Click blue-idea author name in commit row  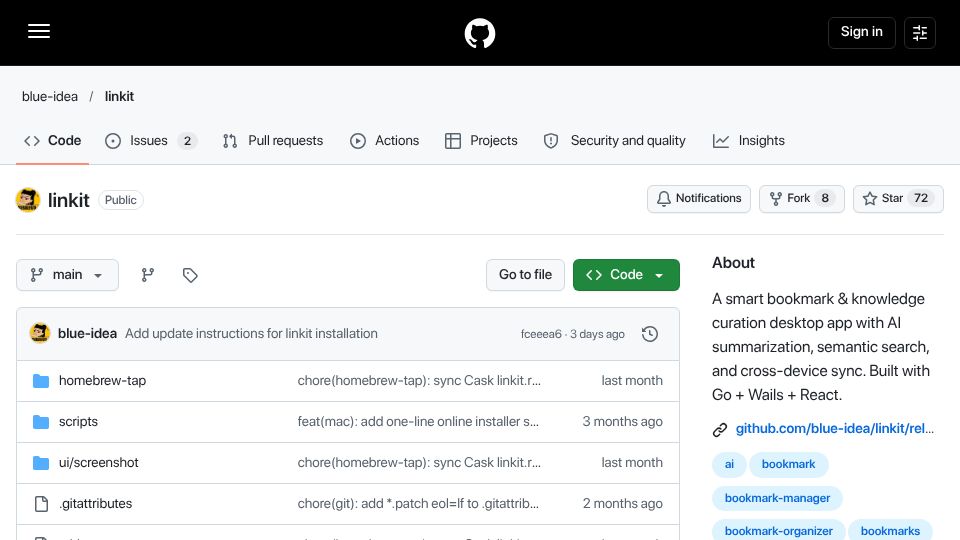click(x=88, y=334)
